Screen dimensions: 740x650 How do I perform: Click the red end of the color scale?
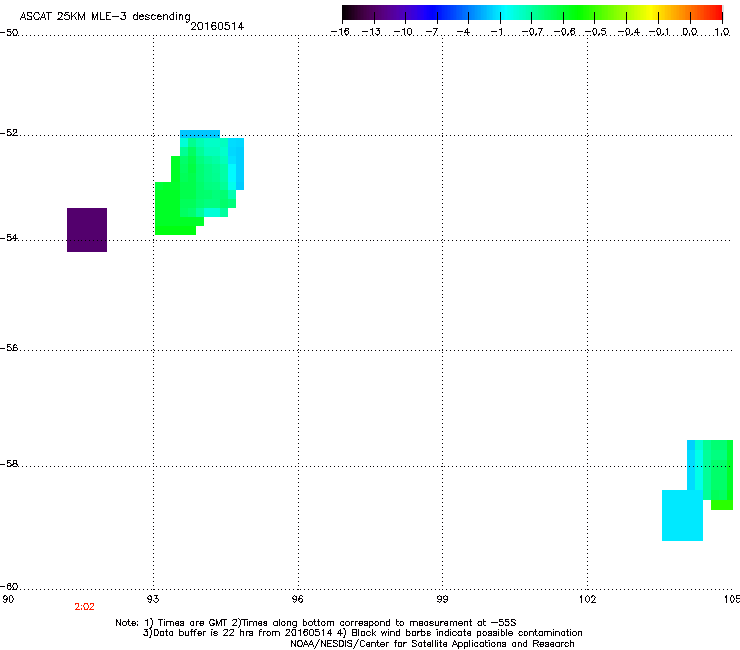tap(715, 13)
